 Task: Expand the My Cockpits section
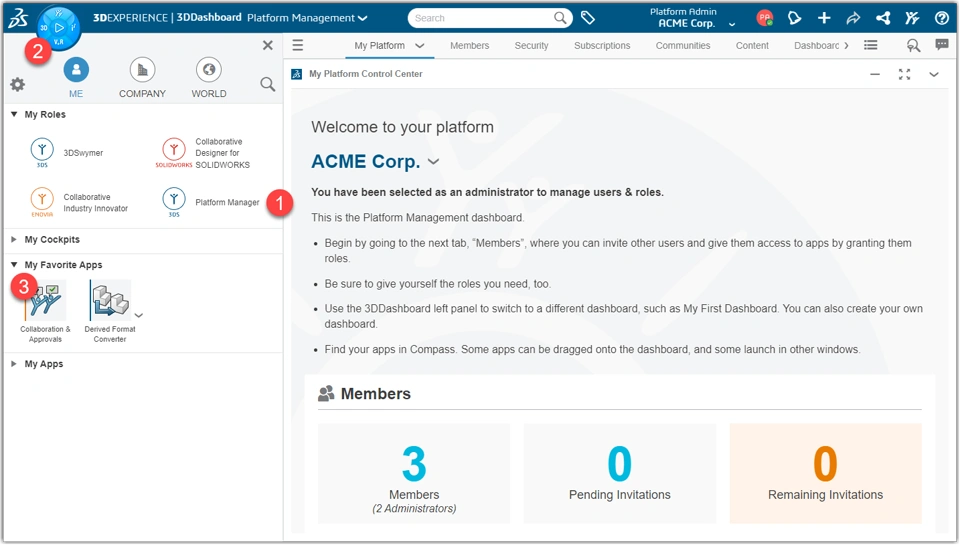[15, 240]
